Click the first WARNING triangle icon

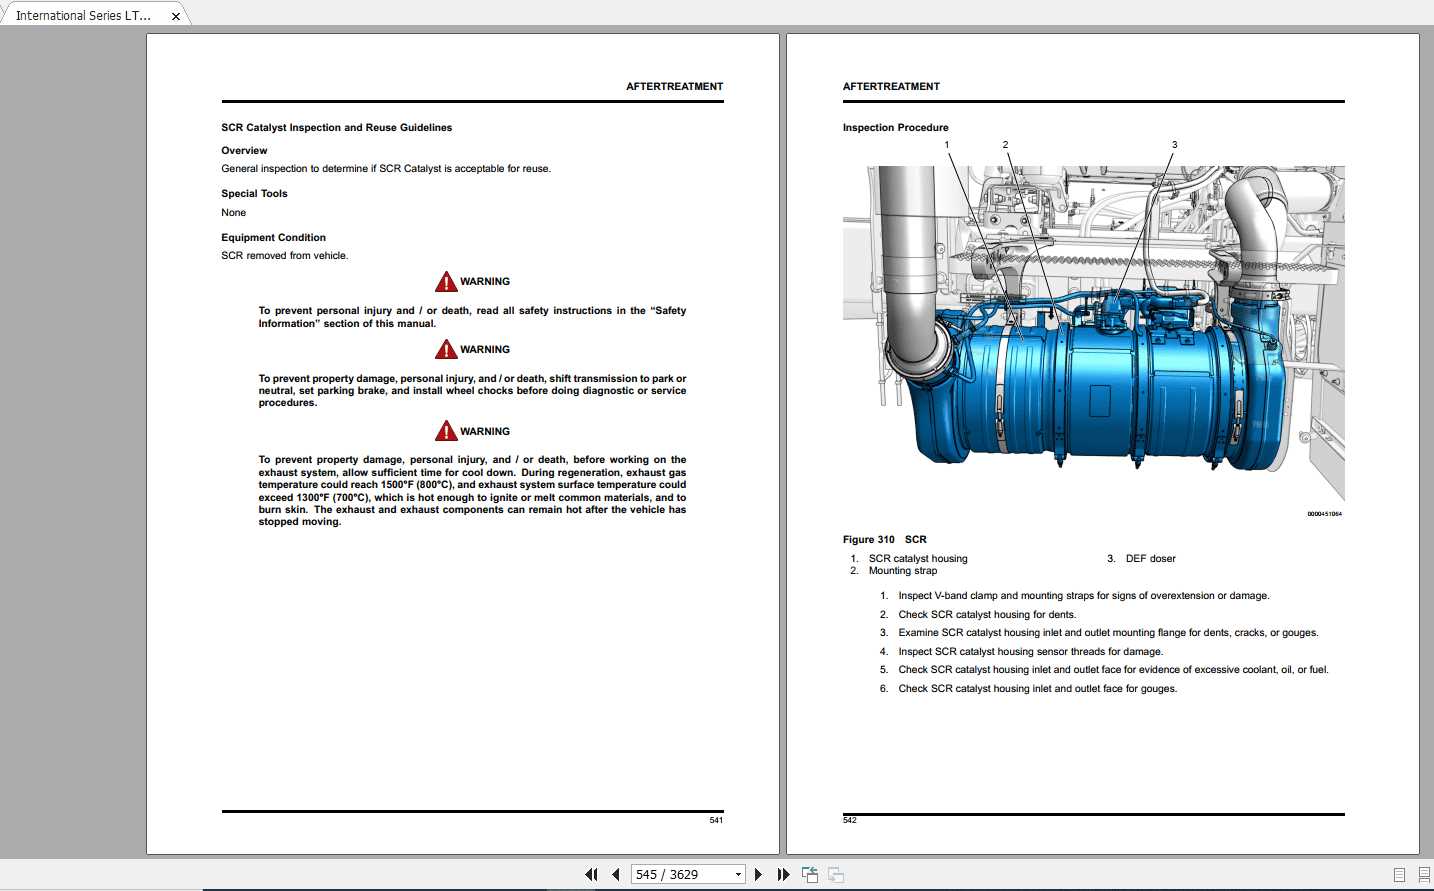click(446, 282)
